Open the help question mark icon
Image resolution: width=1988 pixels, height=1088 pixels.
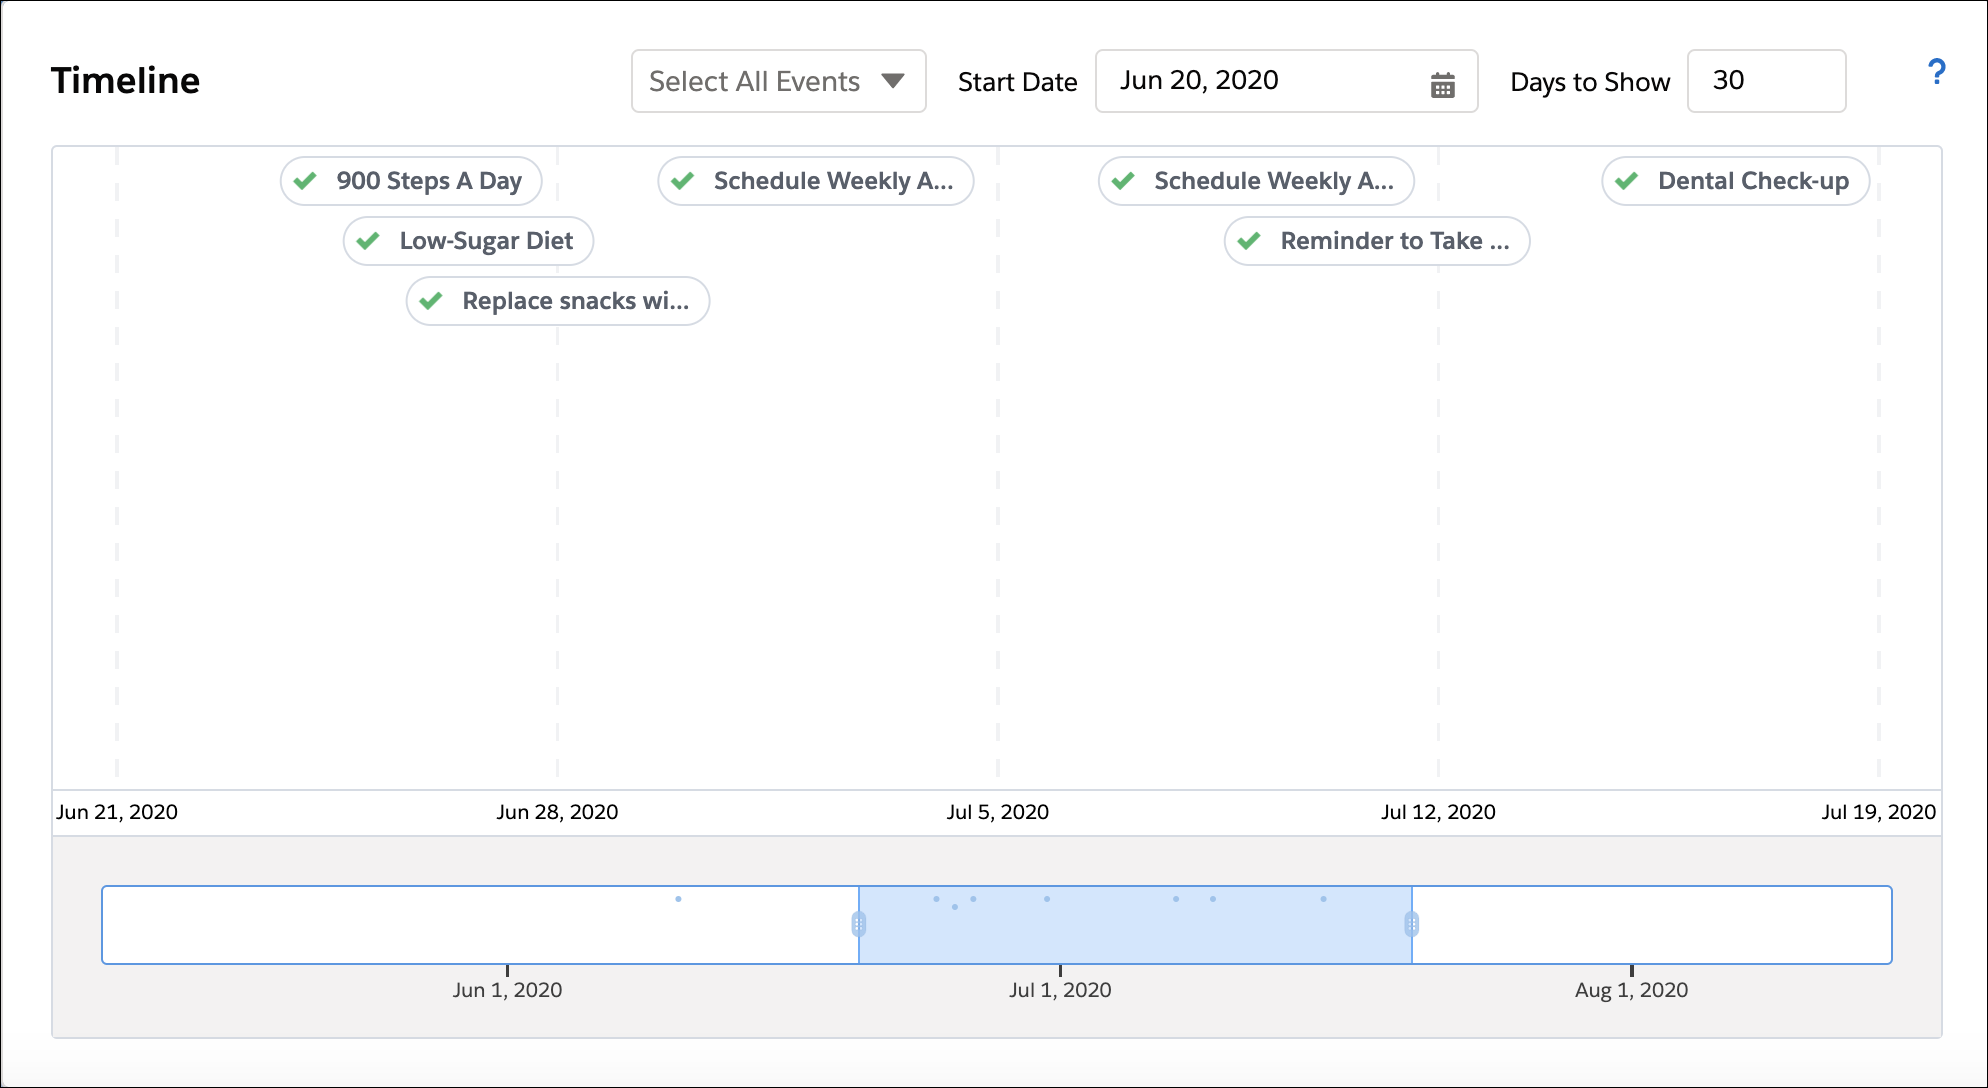(1936, 72)
